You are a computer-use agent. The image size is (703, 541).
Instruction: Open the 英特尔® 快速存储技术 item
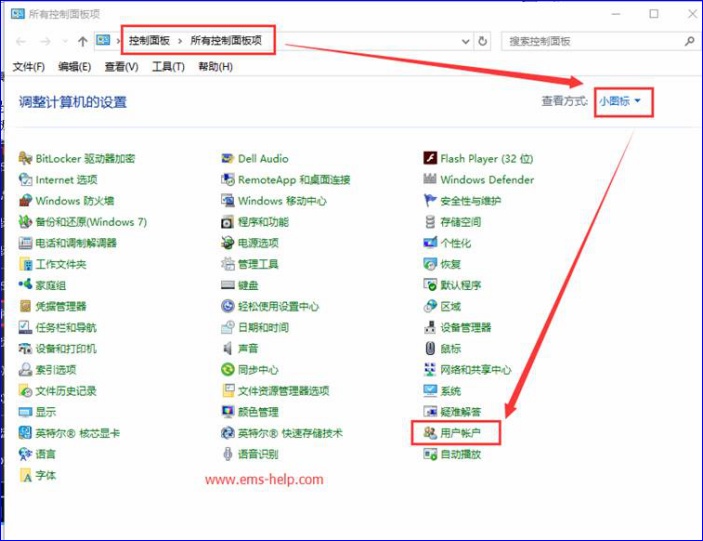pos(282,433)
